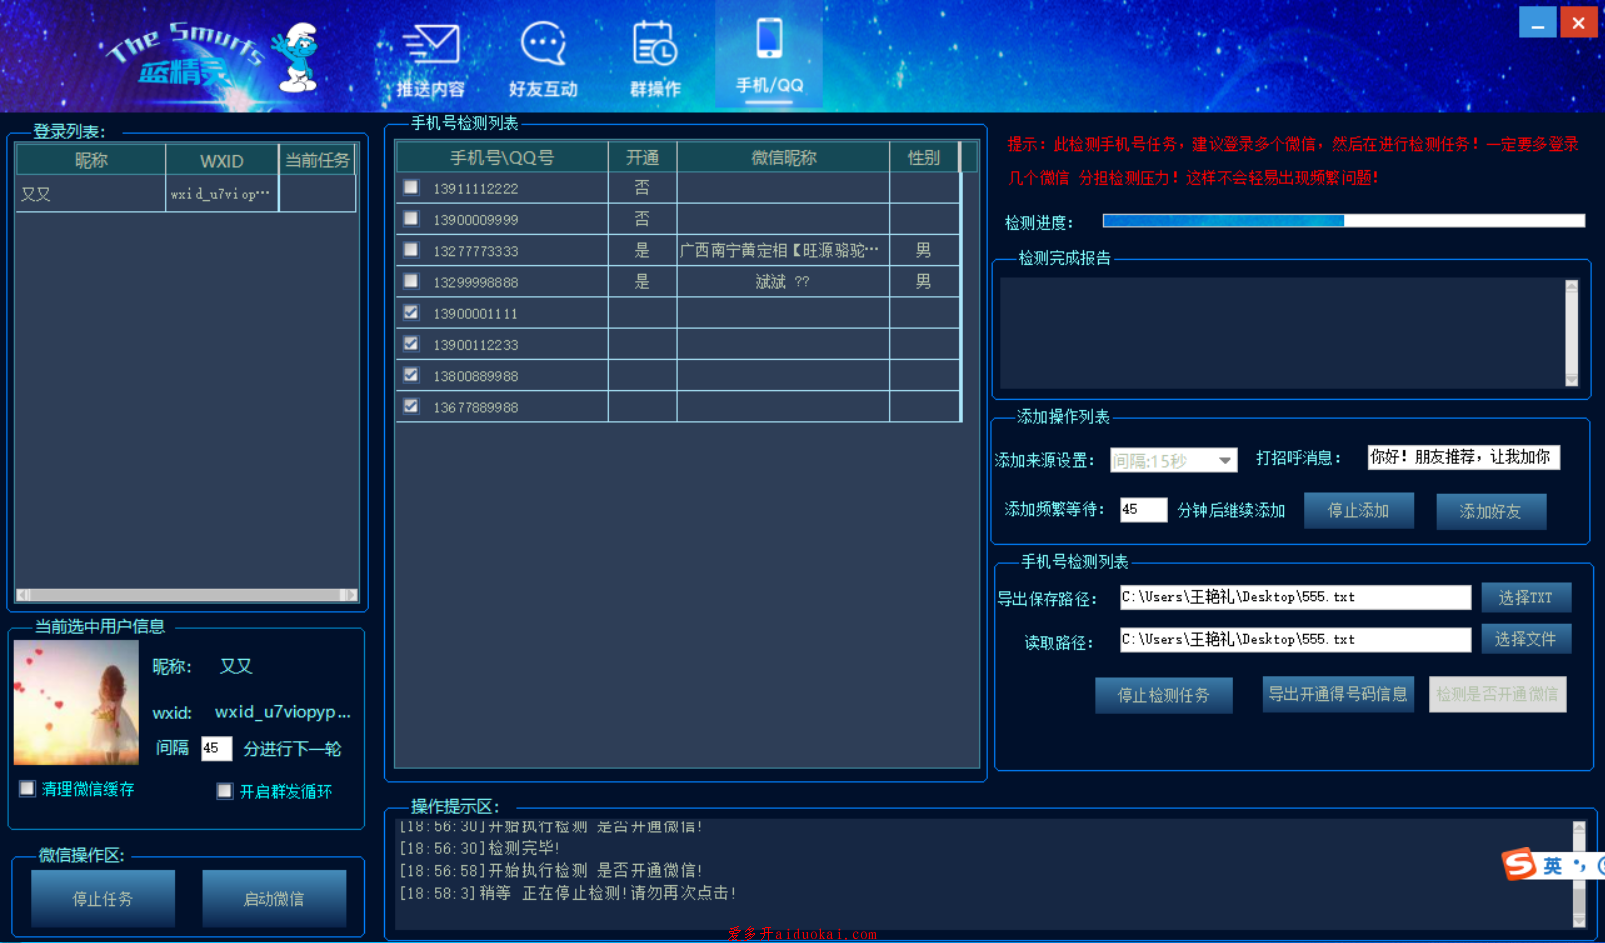Click the 检测进度 progress bar
This screenshot has height=943, width=1605.
(1343, 221)
